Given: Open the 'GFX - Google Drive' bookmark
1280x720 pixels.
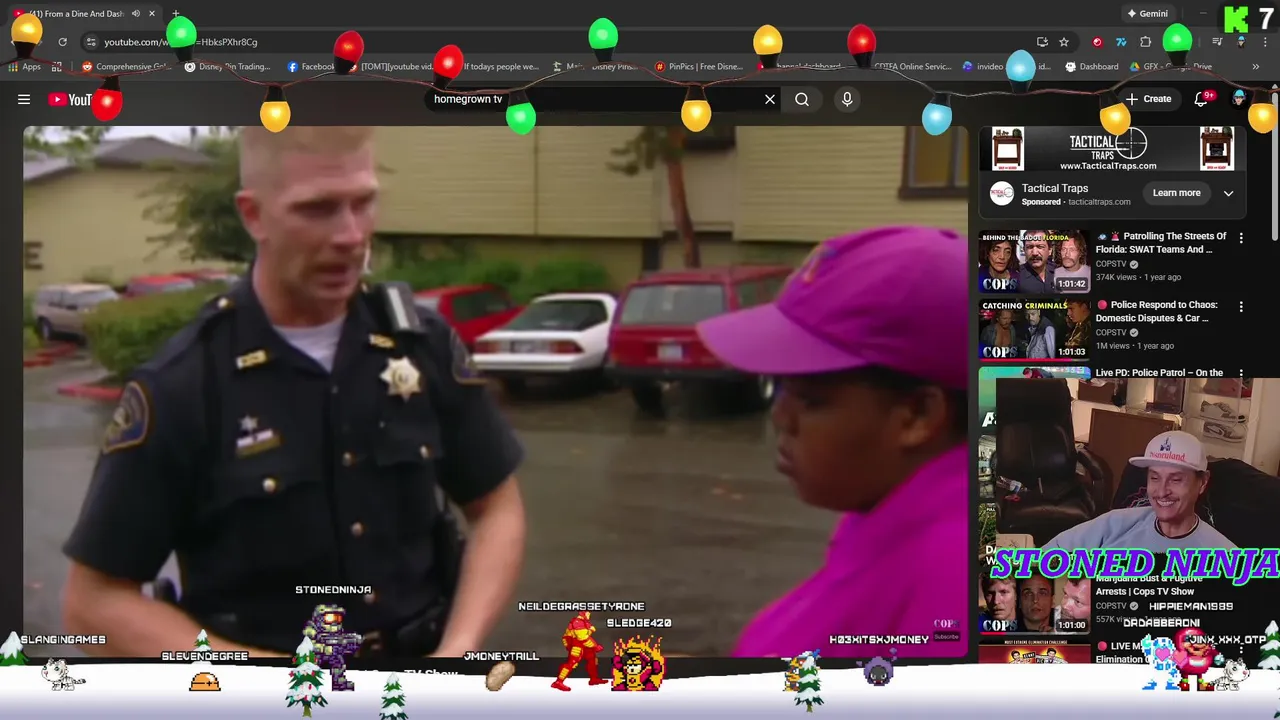Looking at the screenshot, I should click(1172, 67).
